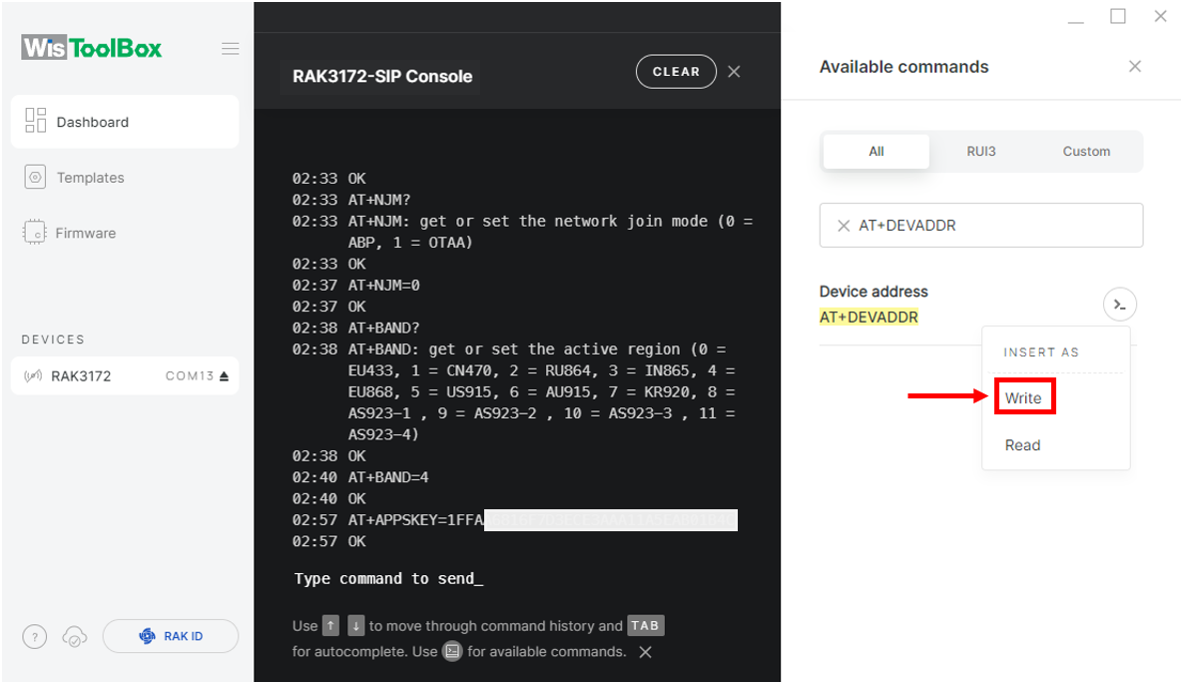The width and height of the screenshot is (1184, 682).
Task: Switch to the Custom commands tab
Action: [1087, 151]
